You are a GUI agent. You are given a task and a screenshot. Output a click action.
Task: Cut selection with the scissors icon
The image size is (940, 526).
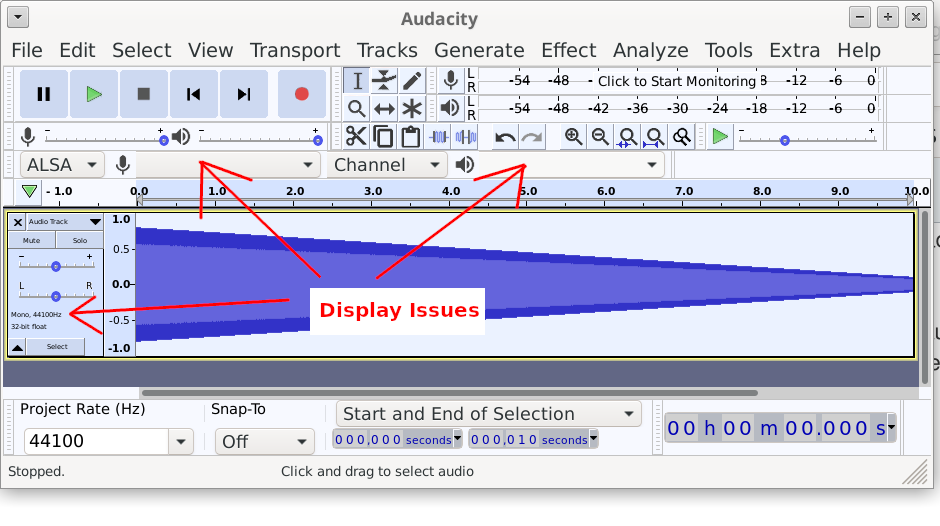click(356, 137)
